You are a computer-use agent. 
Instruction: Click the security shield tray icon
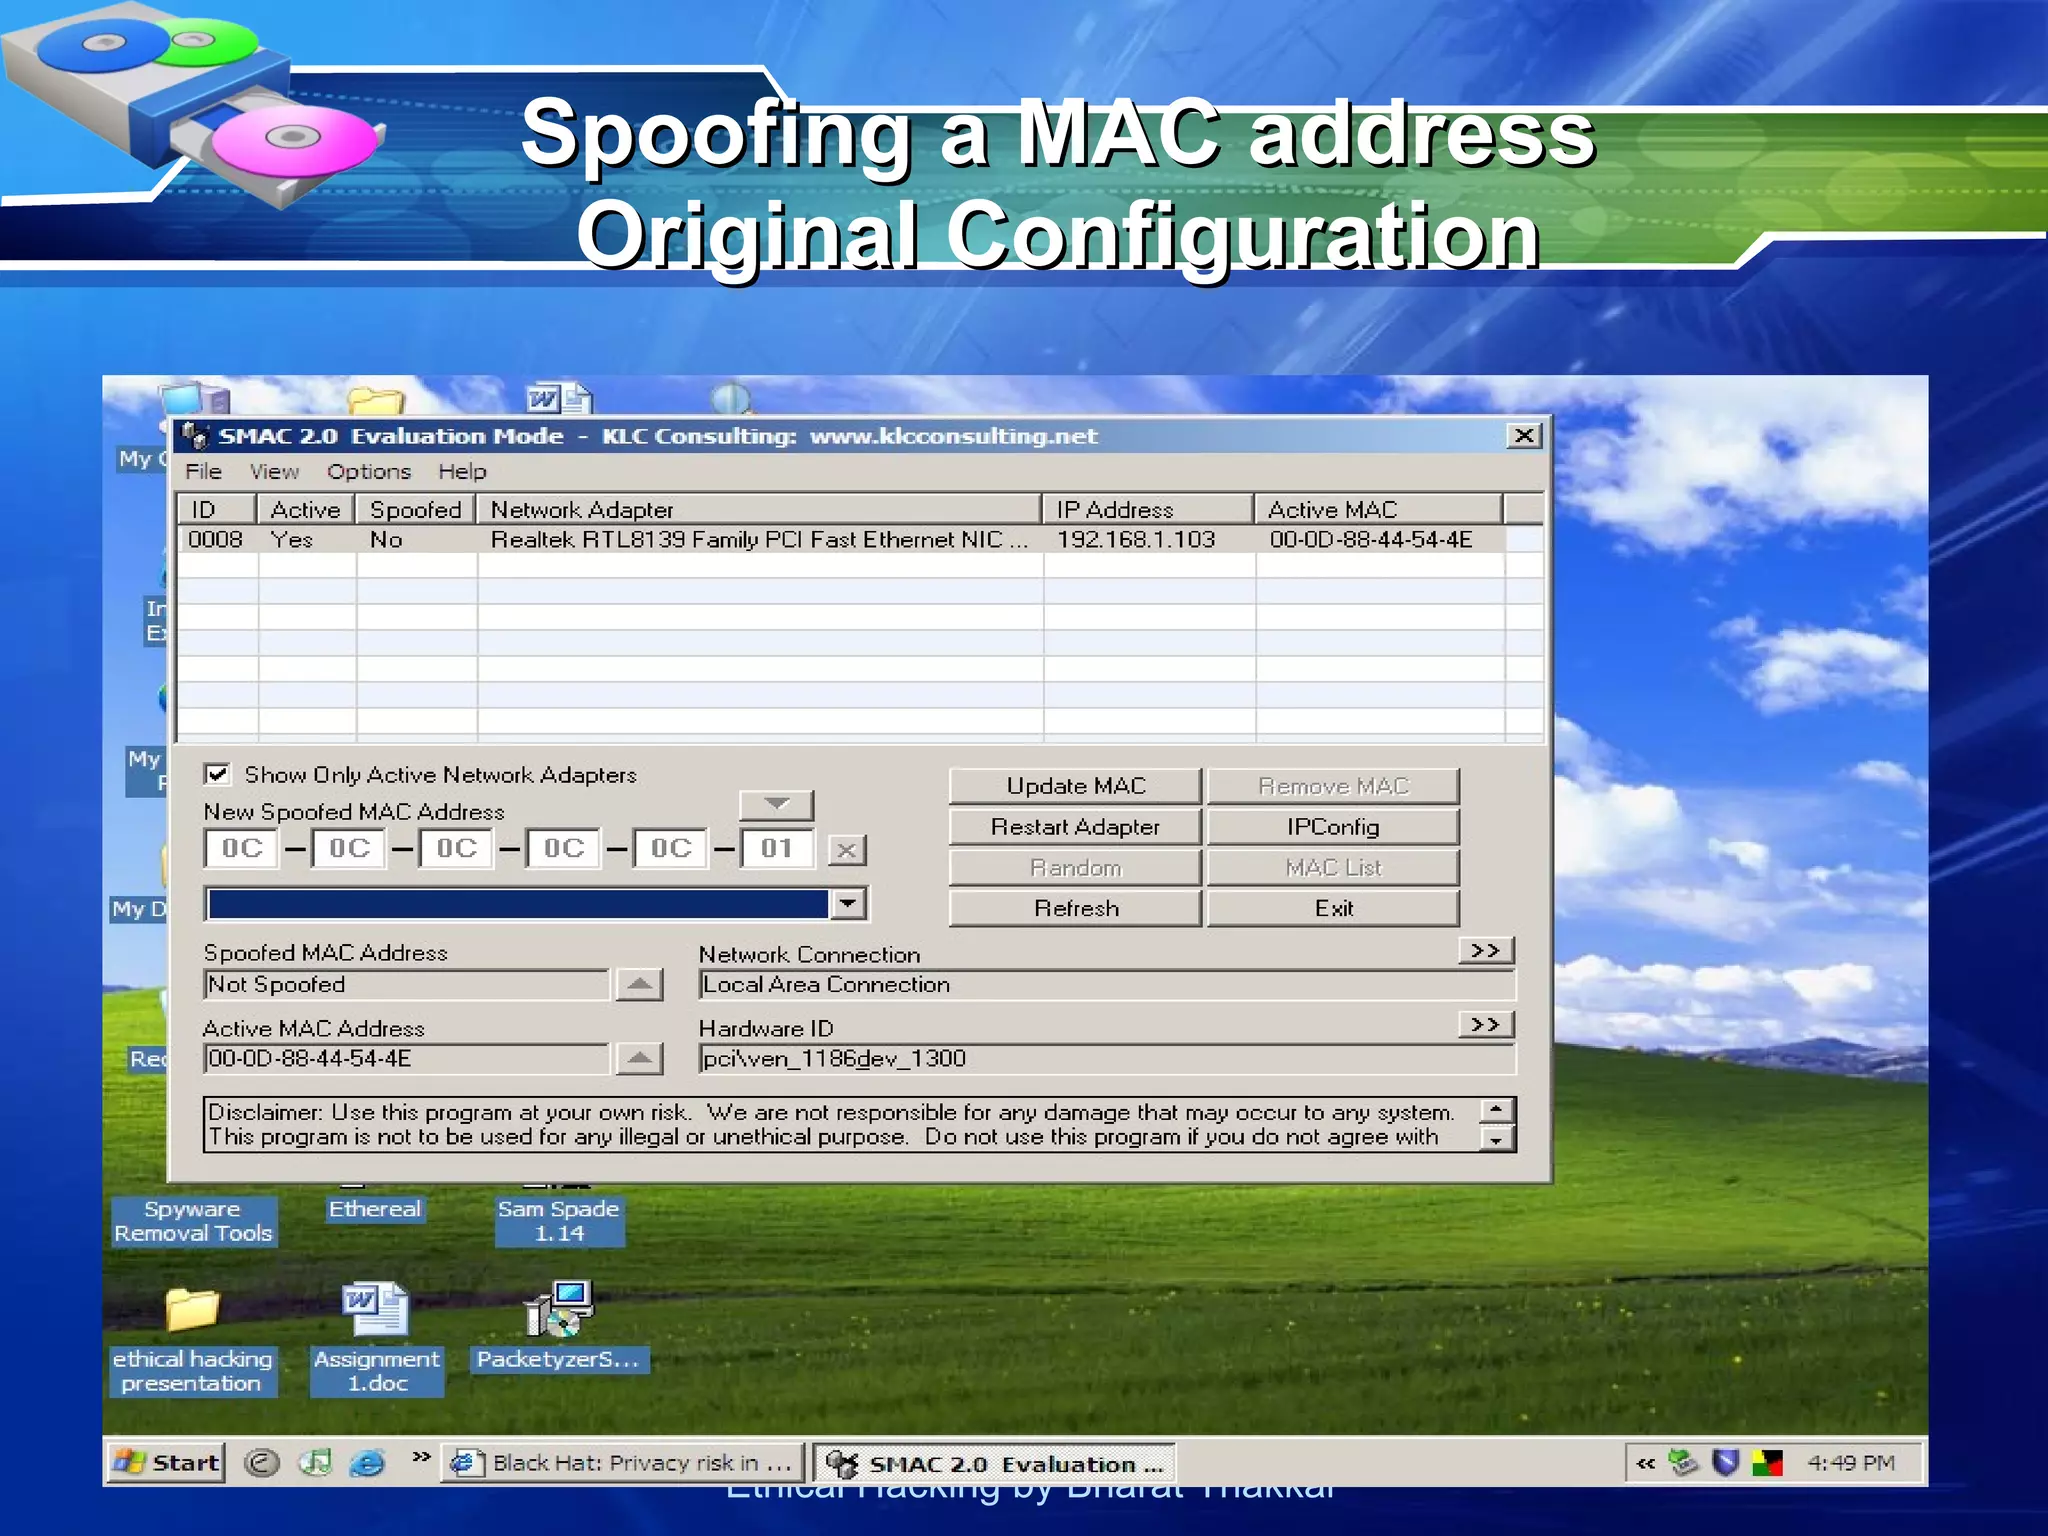tap(1725, 1463)
